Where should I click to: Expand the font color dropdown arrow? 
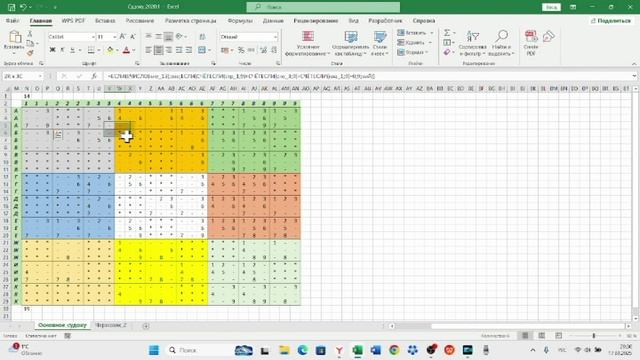pyautogui.click(x=133, y=50)
